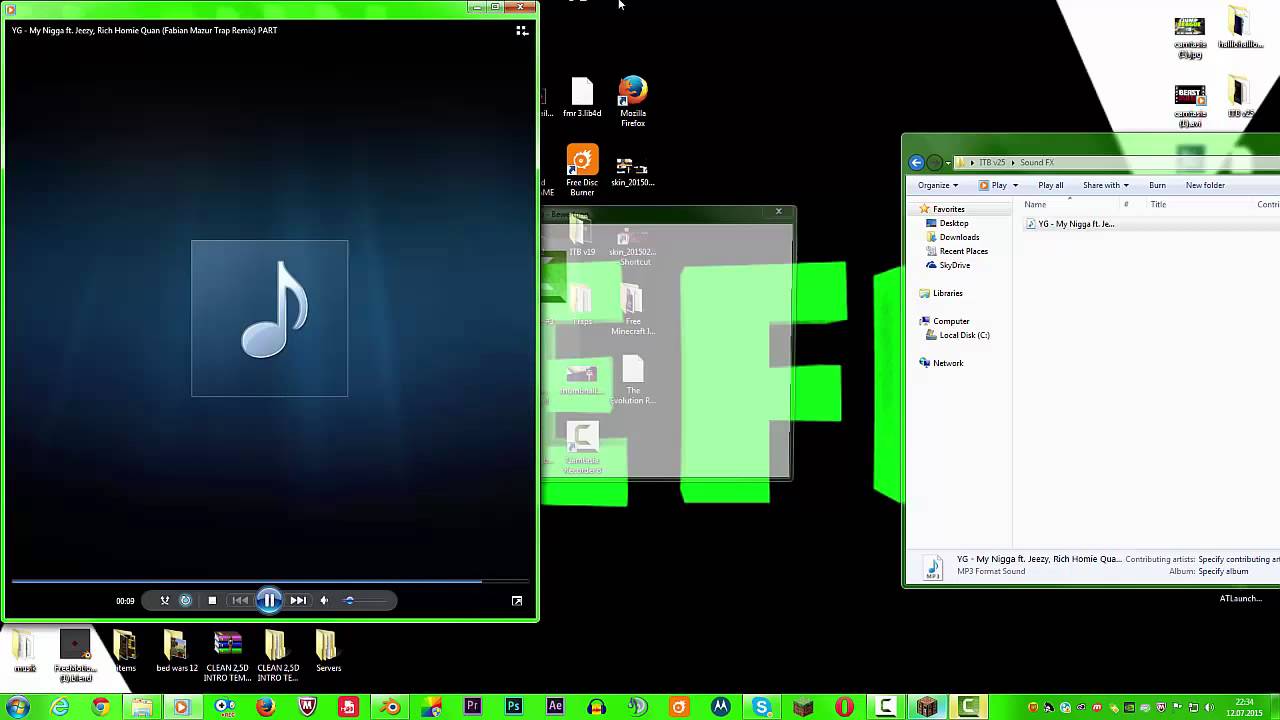The height and width of the screenshot is (720, 1280).
Task: Open the Minecraft block taskbar icon
Action: click(x=803, y=707)
